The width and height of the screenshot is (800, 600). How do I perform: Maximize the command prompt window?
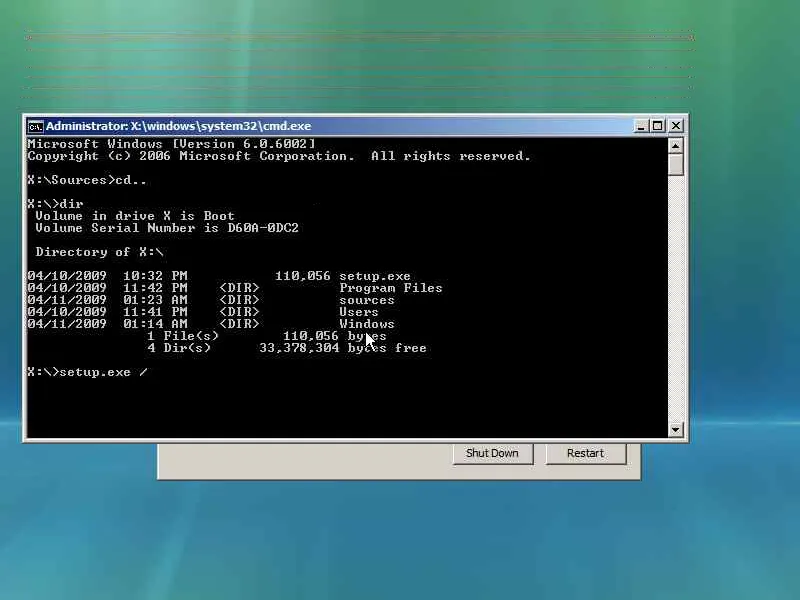pyautogui.click(x=658, y=126)
